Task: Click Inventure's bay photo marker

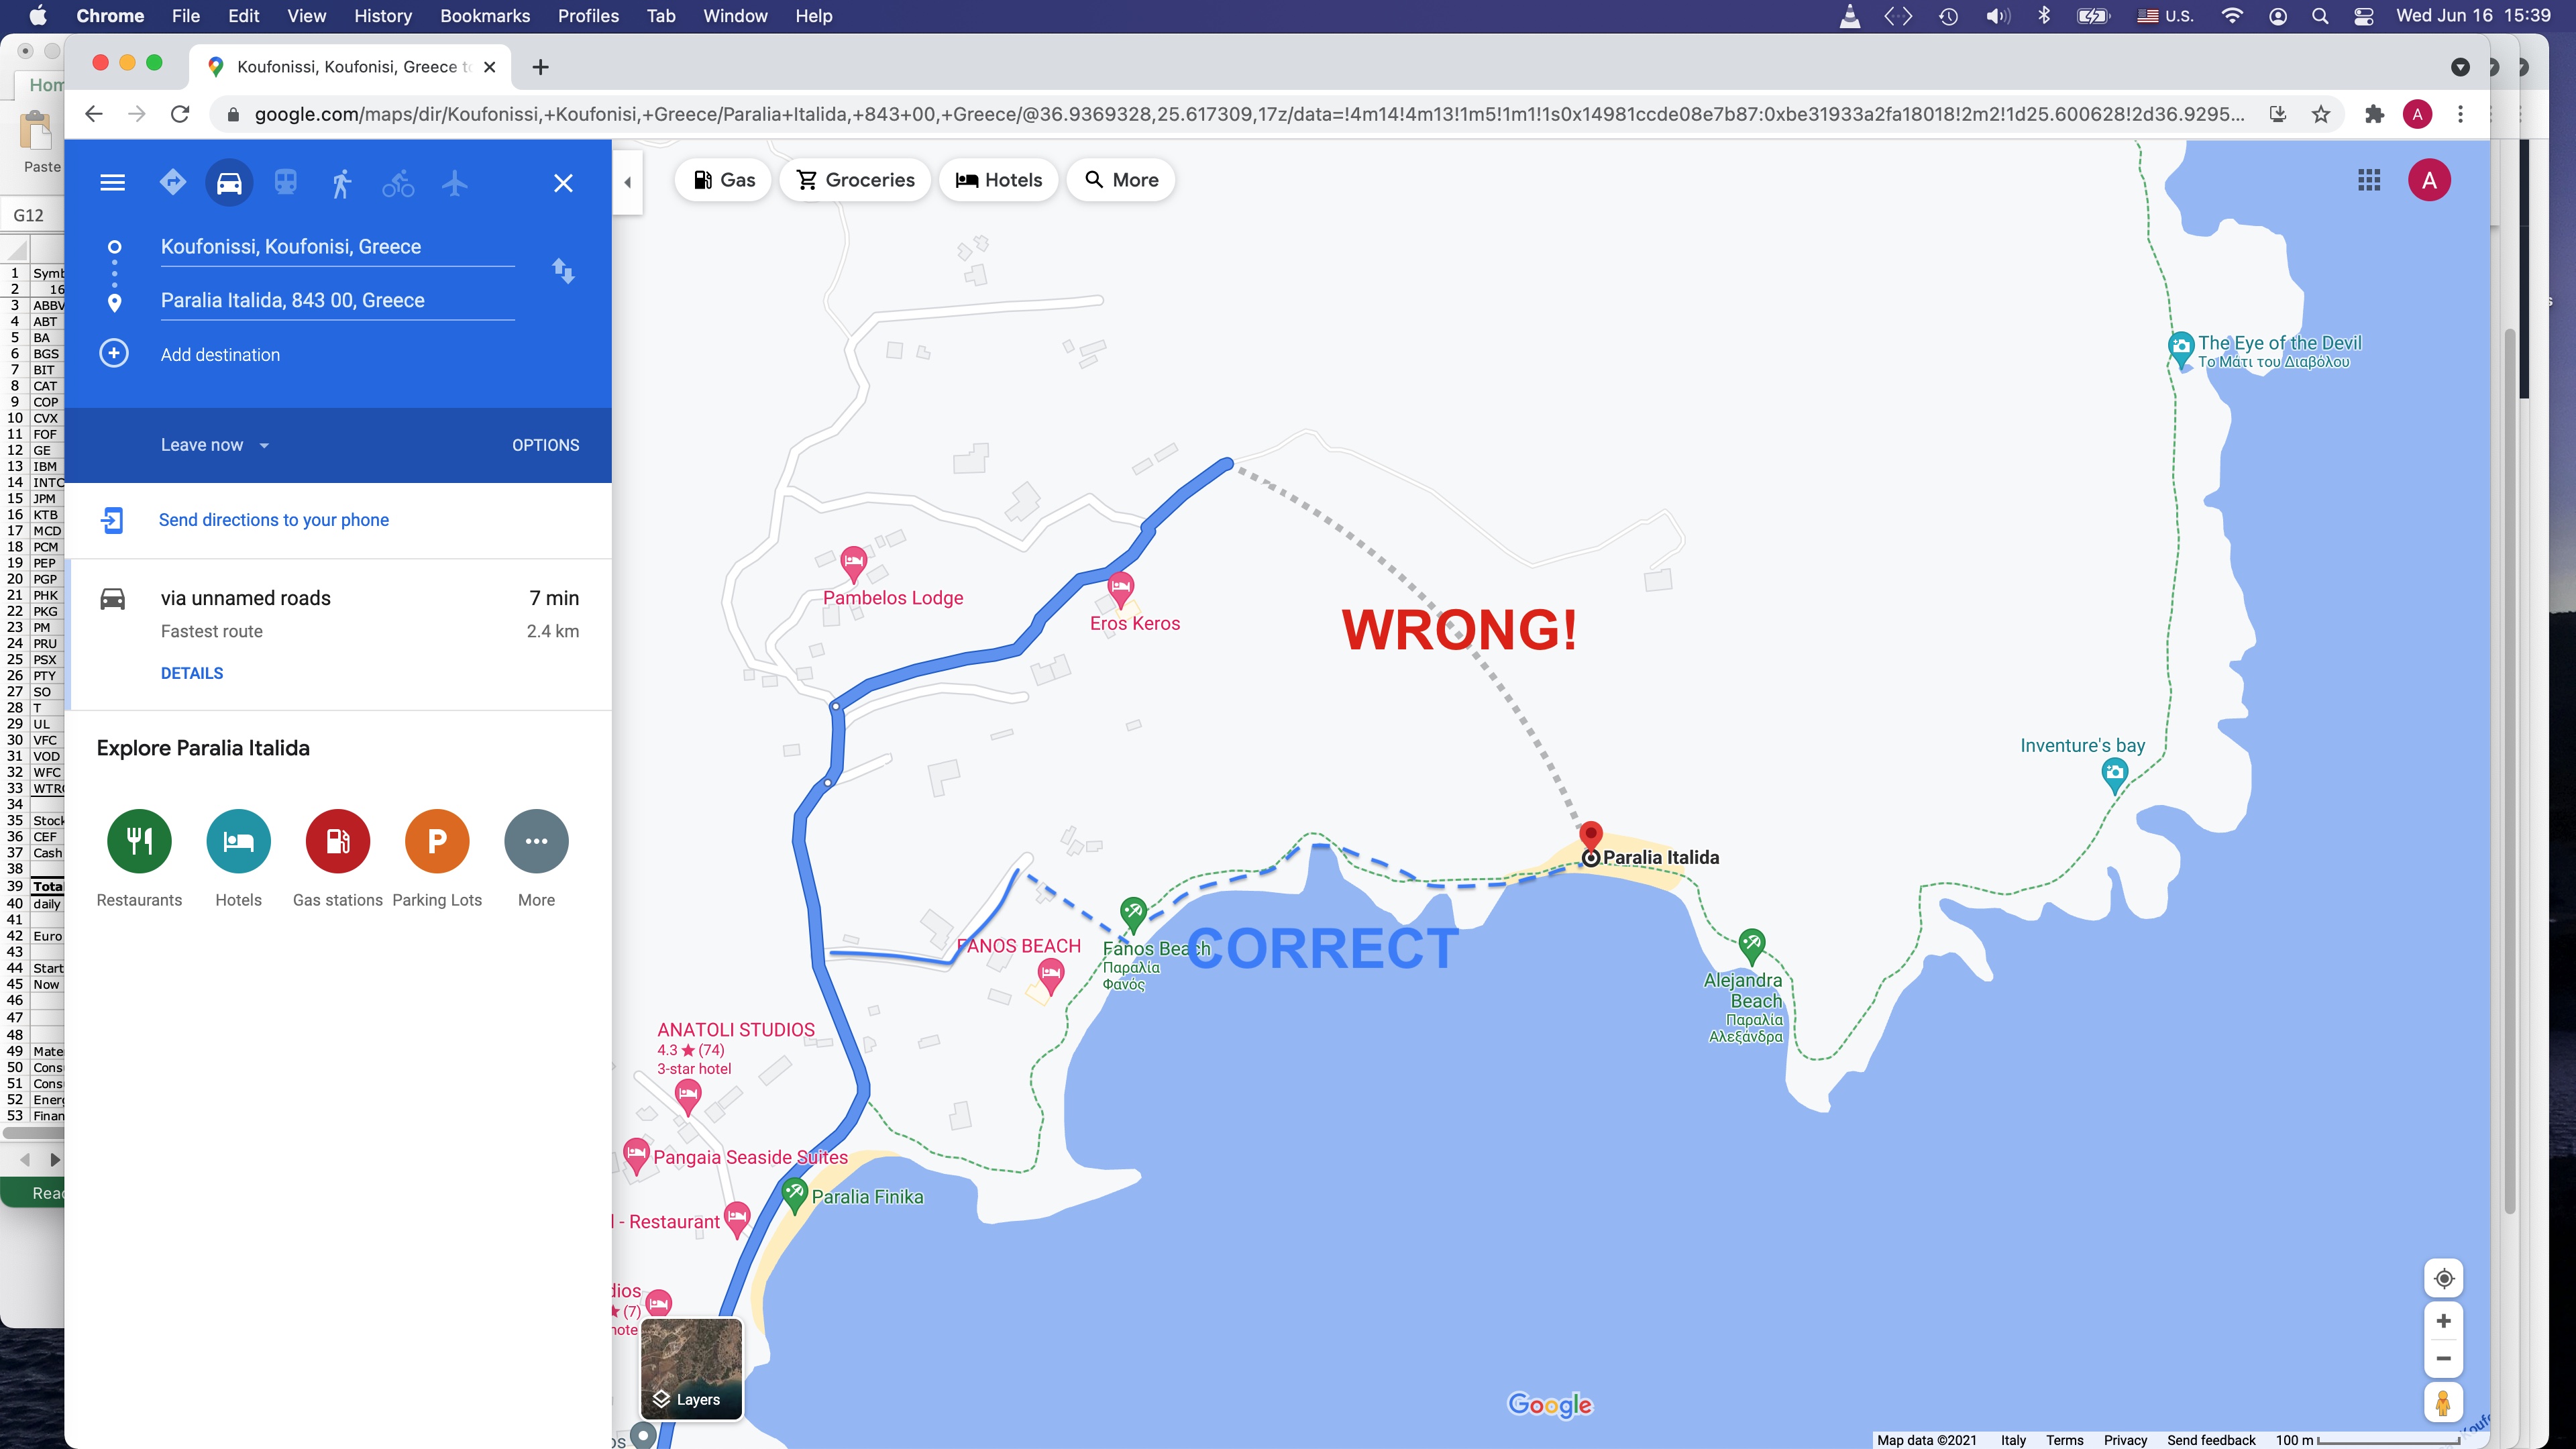Action: click(2114, 774)
